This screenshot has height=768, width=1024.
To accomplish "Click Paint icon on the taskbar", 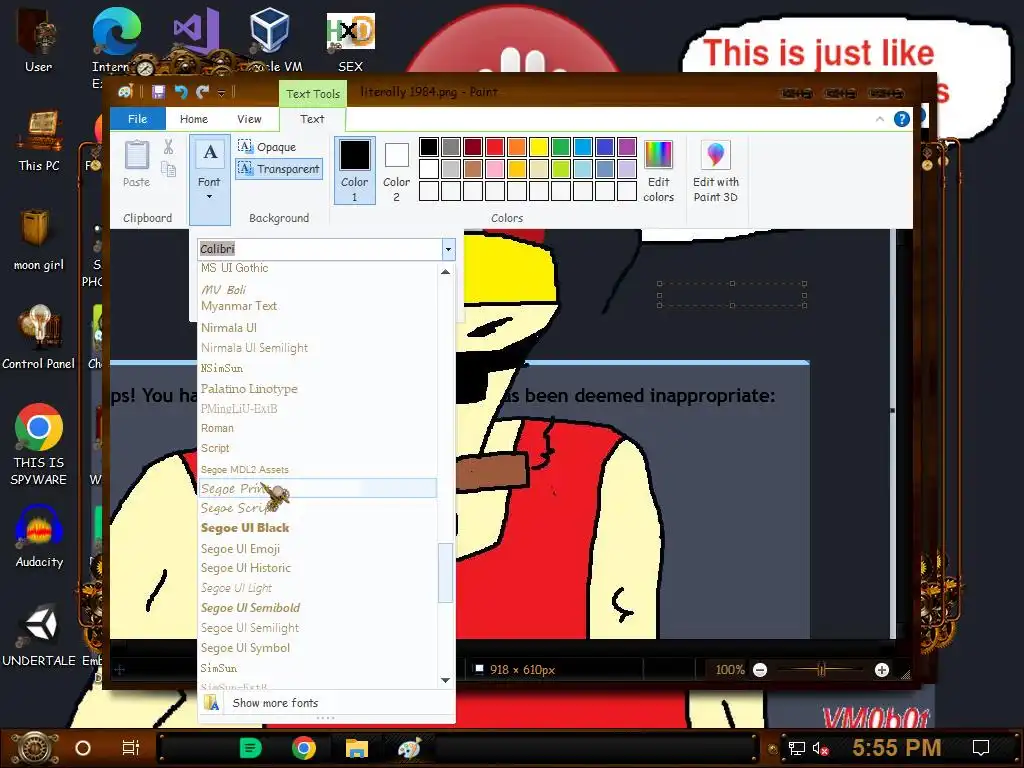I will click(x=409, y=748).
